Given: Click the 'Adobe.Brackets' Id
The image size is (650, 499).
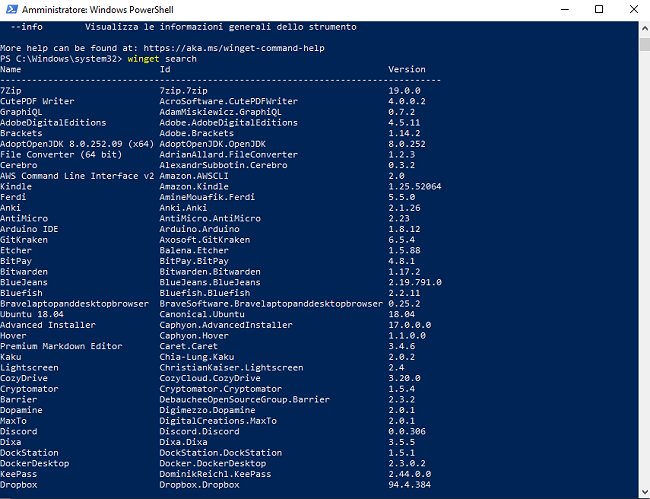Looking at the screenshot, I should [x=196, y=133].
